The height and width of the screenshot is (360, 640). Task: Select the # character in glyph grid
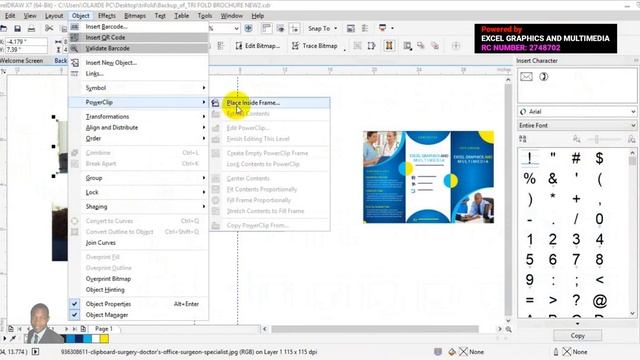(576, 158)
